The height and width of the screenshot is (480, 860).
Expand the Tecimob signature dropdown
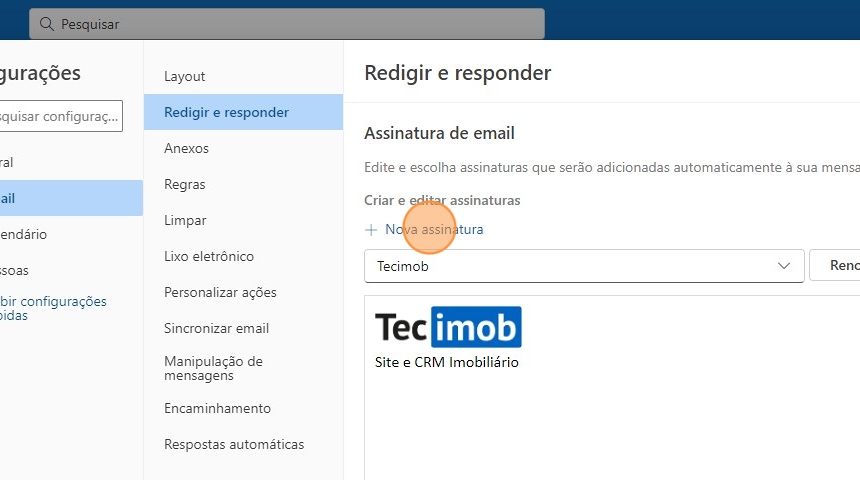[x=783, y=266]
